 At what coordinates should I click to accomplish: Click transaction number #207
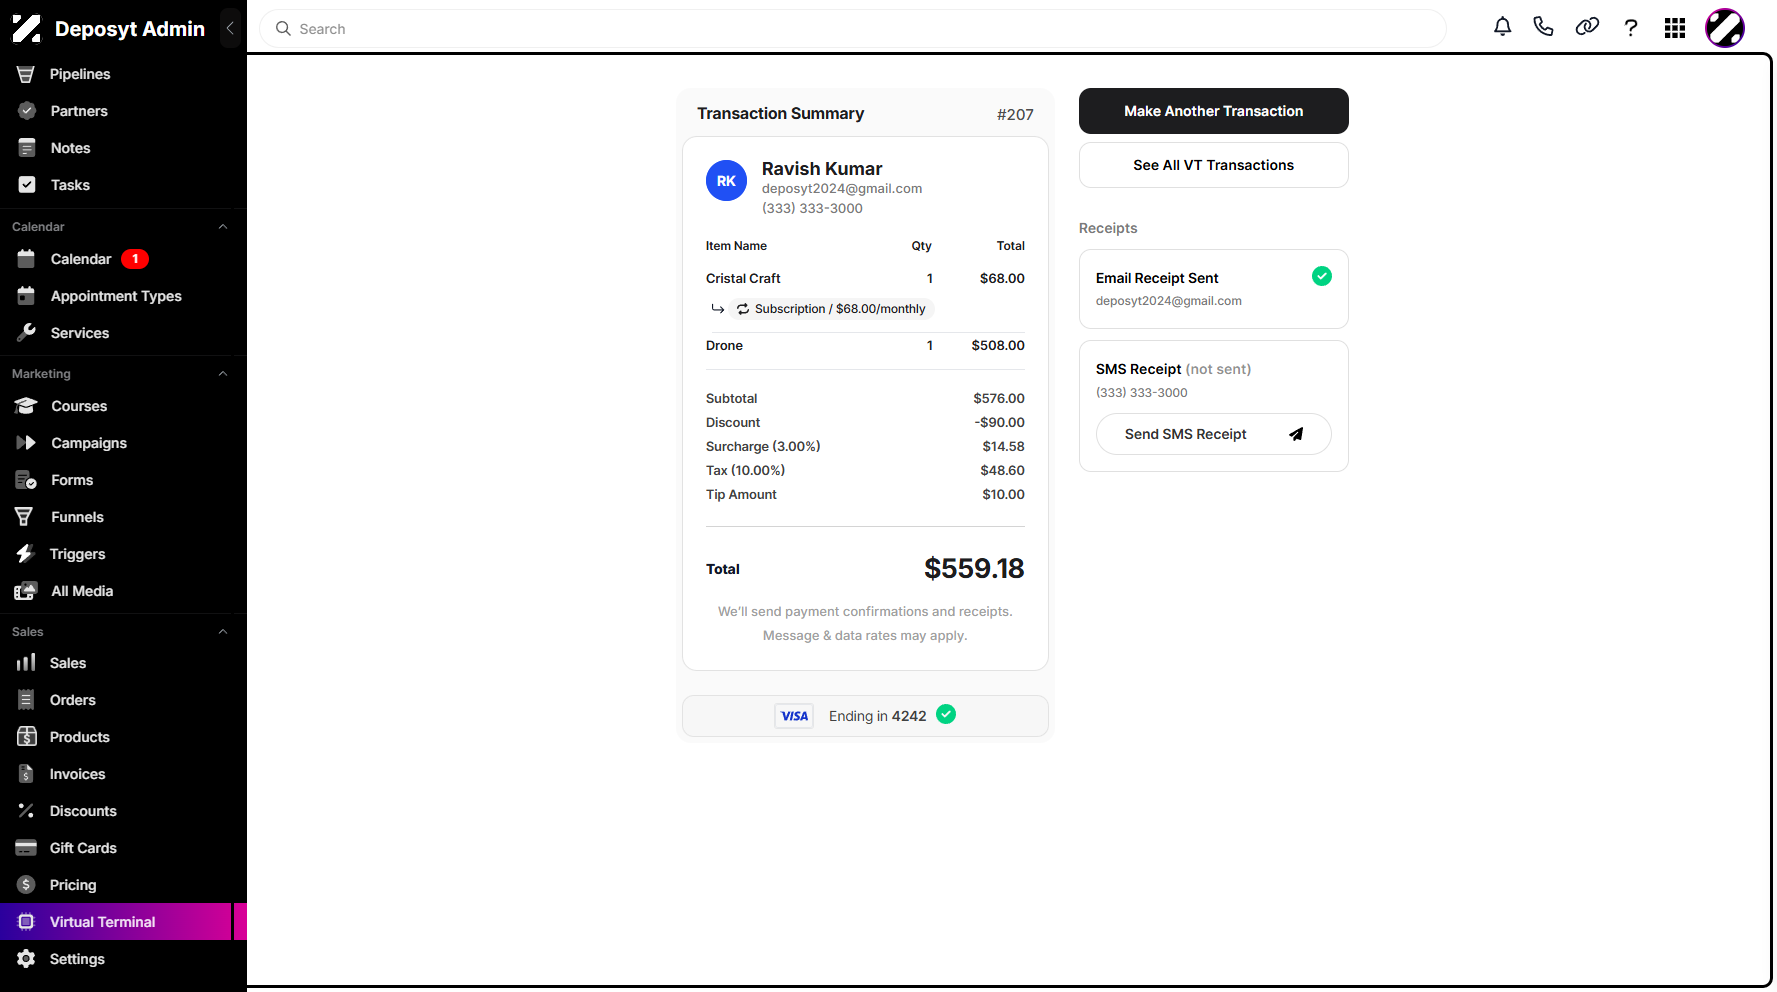[1015, 115]
